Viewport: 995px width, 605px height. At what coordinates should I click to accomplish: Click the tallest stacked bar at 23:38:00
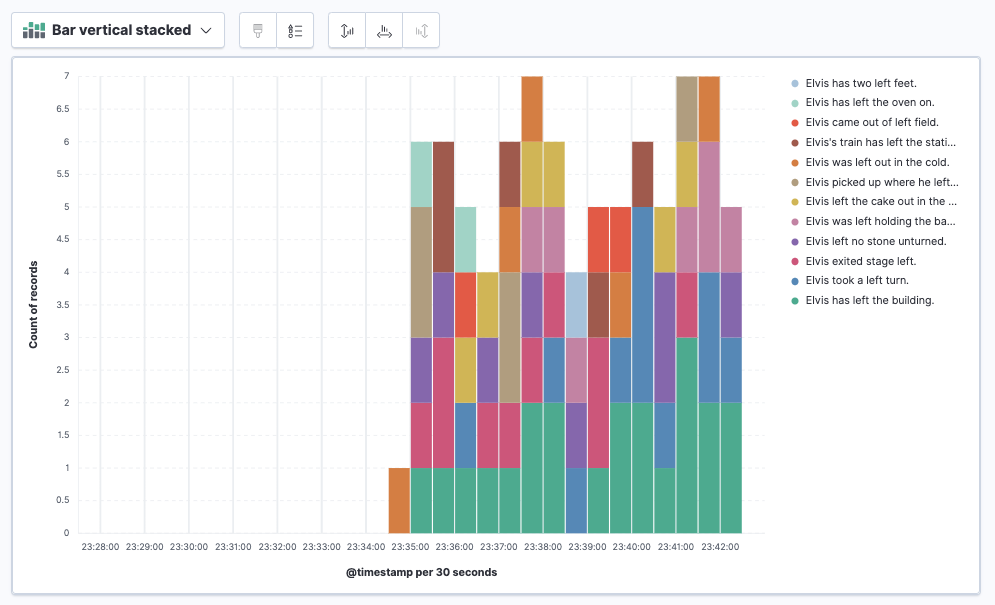[530, 300]
